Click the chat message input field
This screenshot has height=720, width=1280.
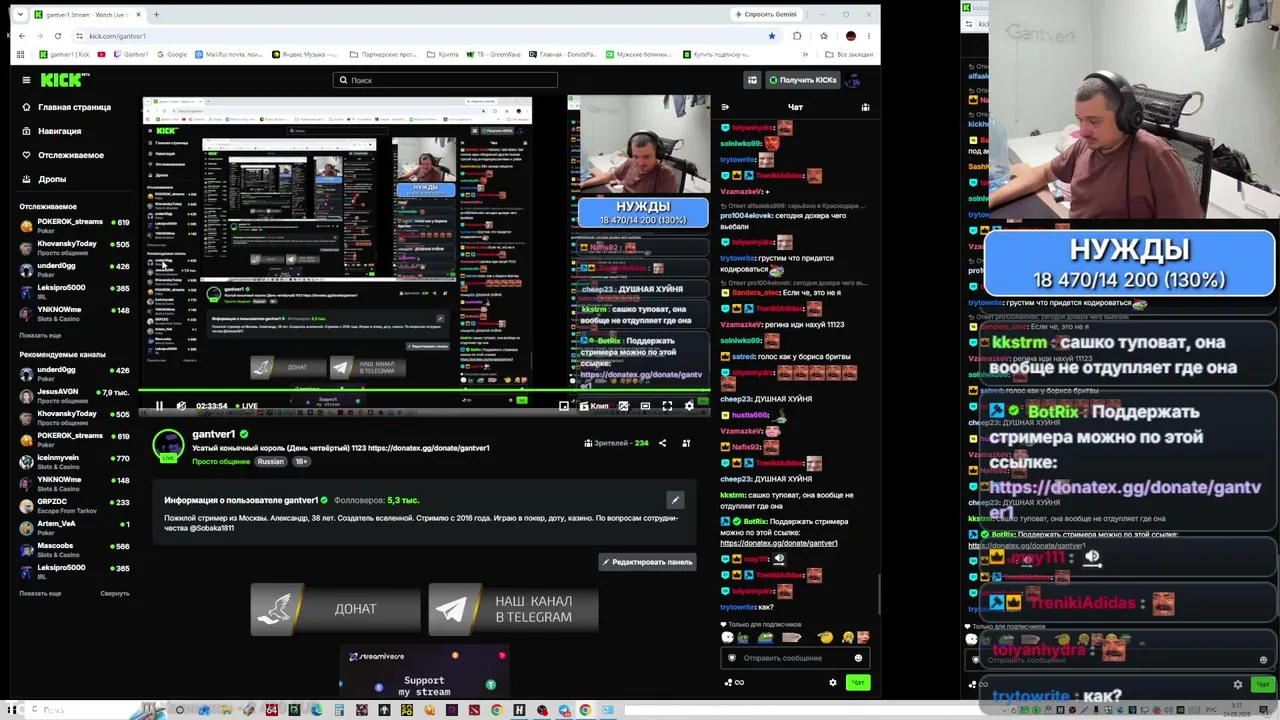tap(795, 658)
